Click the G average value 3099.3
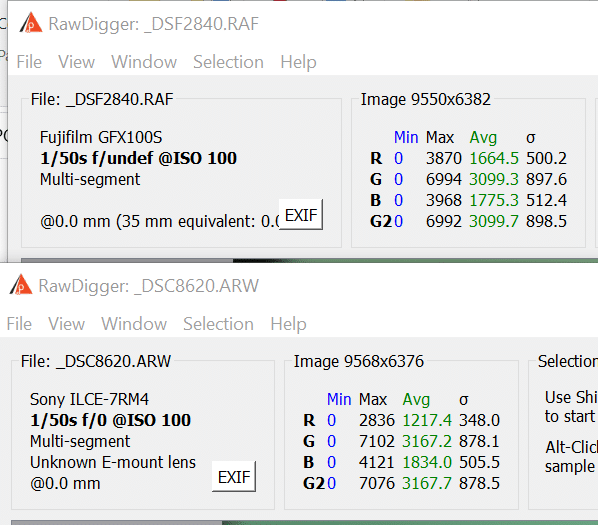 click(x=494, y=179)
